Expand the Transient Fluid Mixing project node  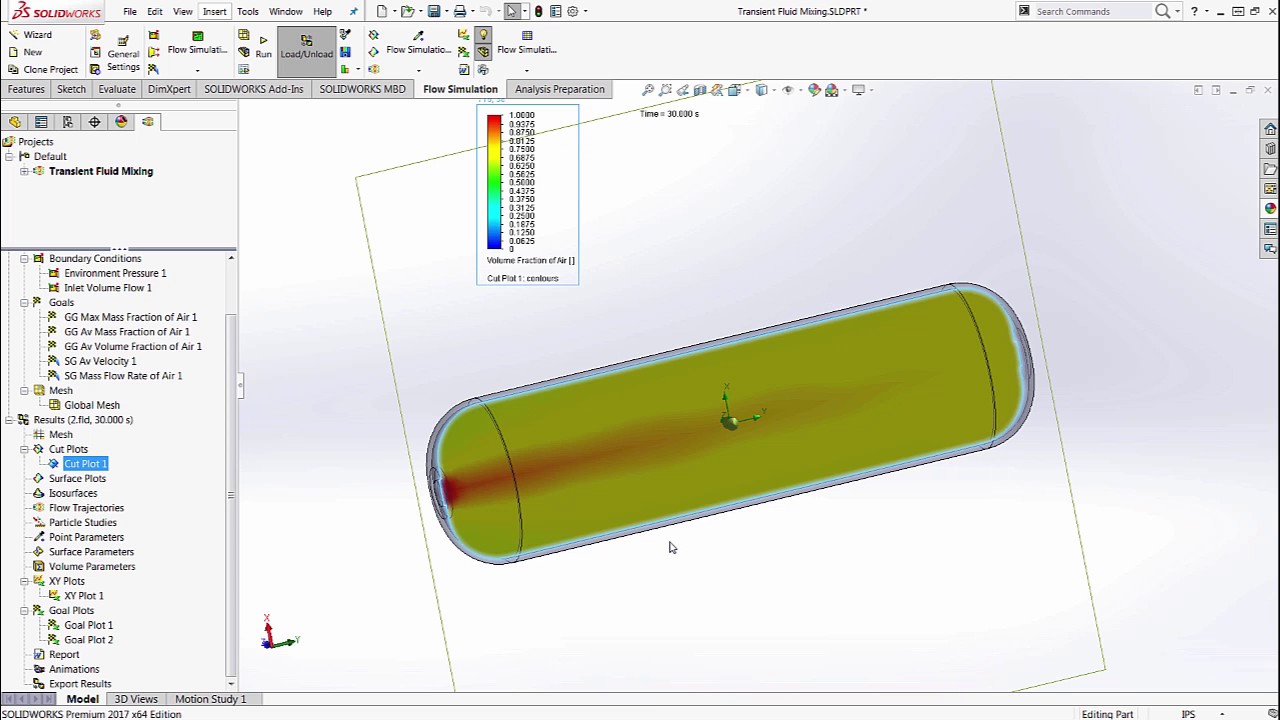coord(24,171)
